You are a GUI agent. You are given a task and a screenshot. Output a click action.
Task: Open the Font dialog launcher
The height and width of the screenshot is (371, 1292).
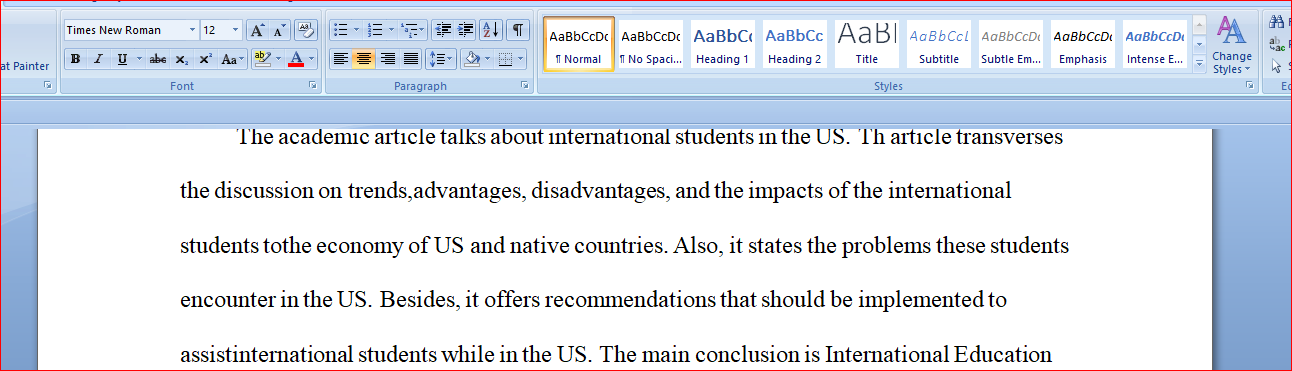point(313,86)
